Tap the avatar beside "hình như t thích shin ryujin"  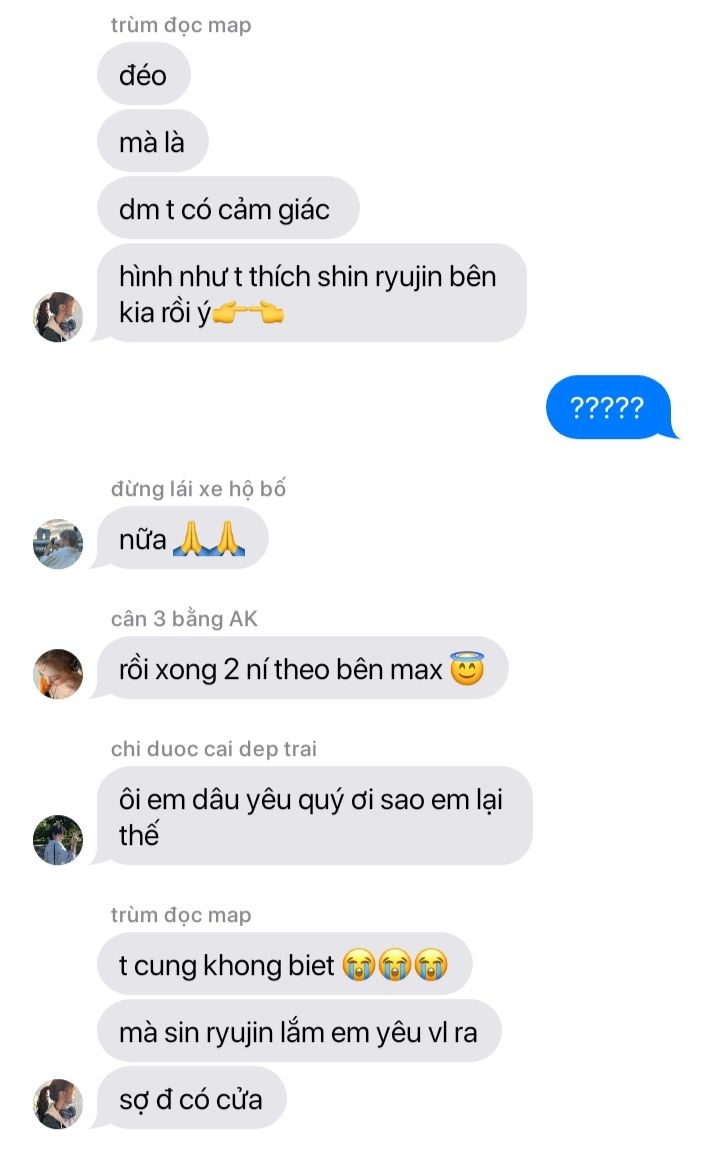[x=58, y=317]
